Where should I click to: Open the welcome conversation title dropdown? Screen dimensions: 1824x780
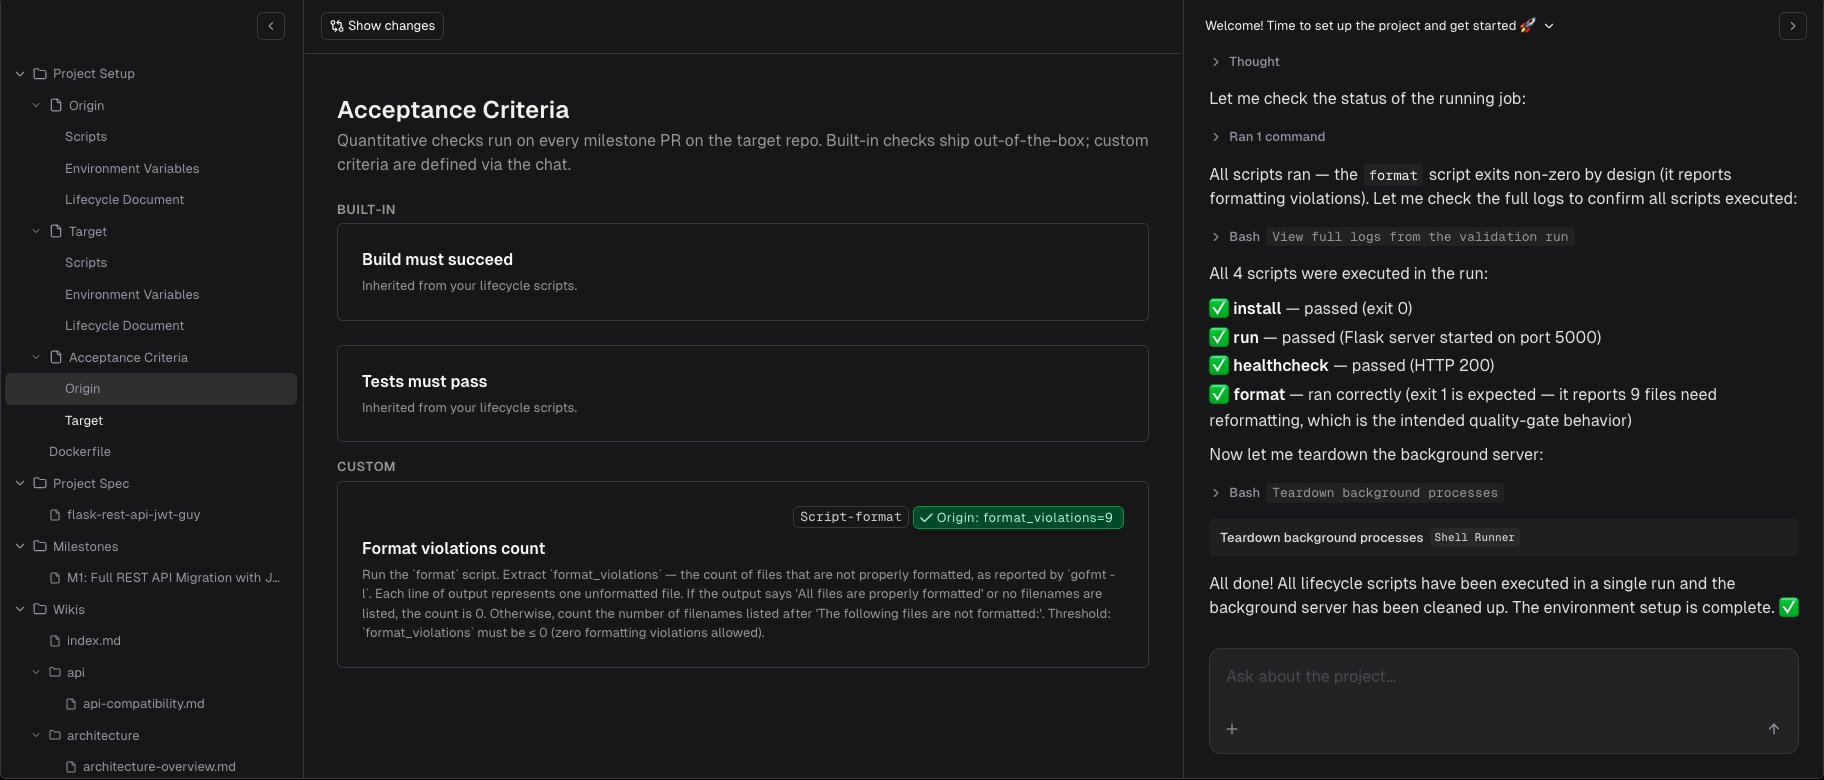tap(1549, 26)
